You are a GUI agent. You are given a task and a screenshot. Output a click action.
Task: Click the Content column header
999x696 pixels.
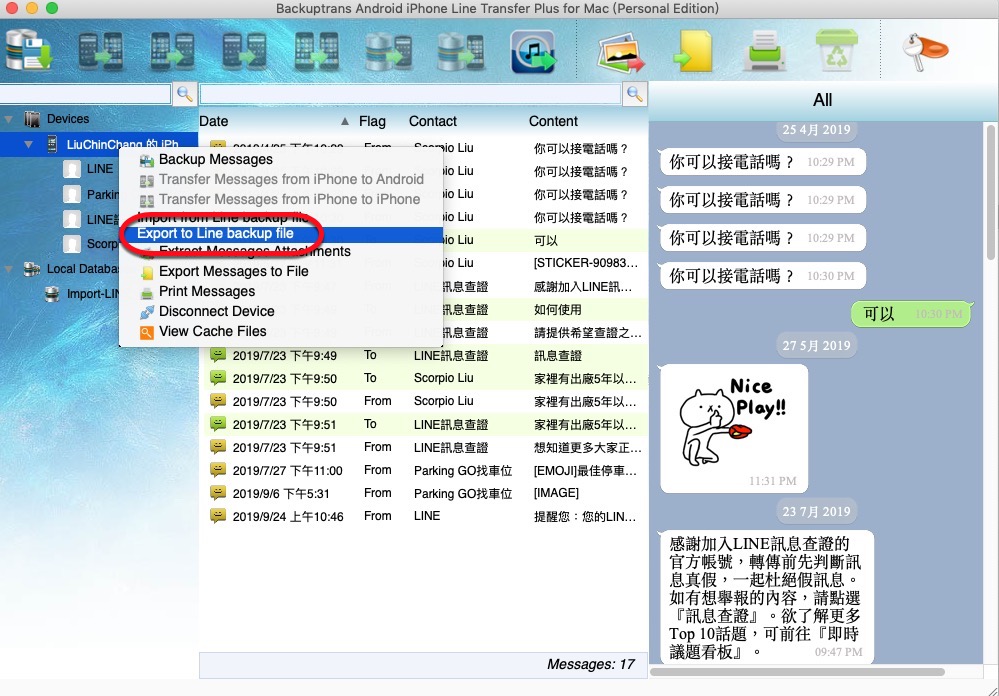pos(553,121)
